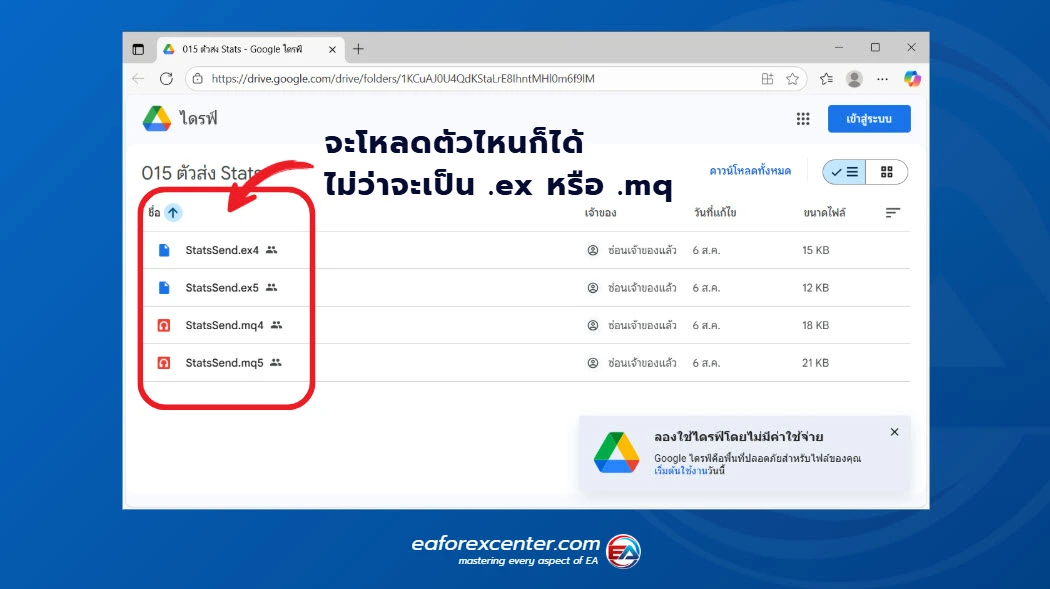Click shared people icon beside StatsSend.ex4
The width and height of the screenshot is (1050, 589).
(271, 250)
